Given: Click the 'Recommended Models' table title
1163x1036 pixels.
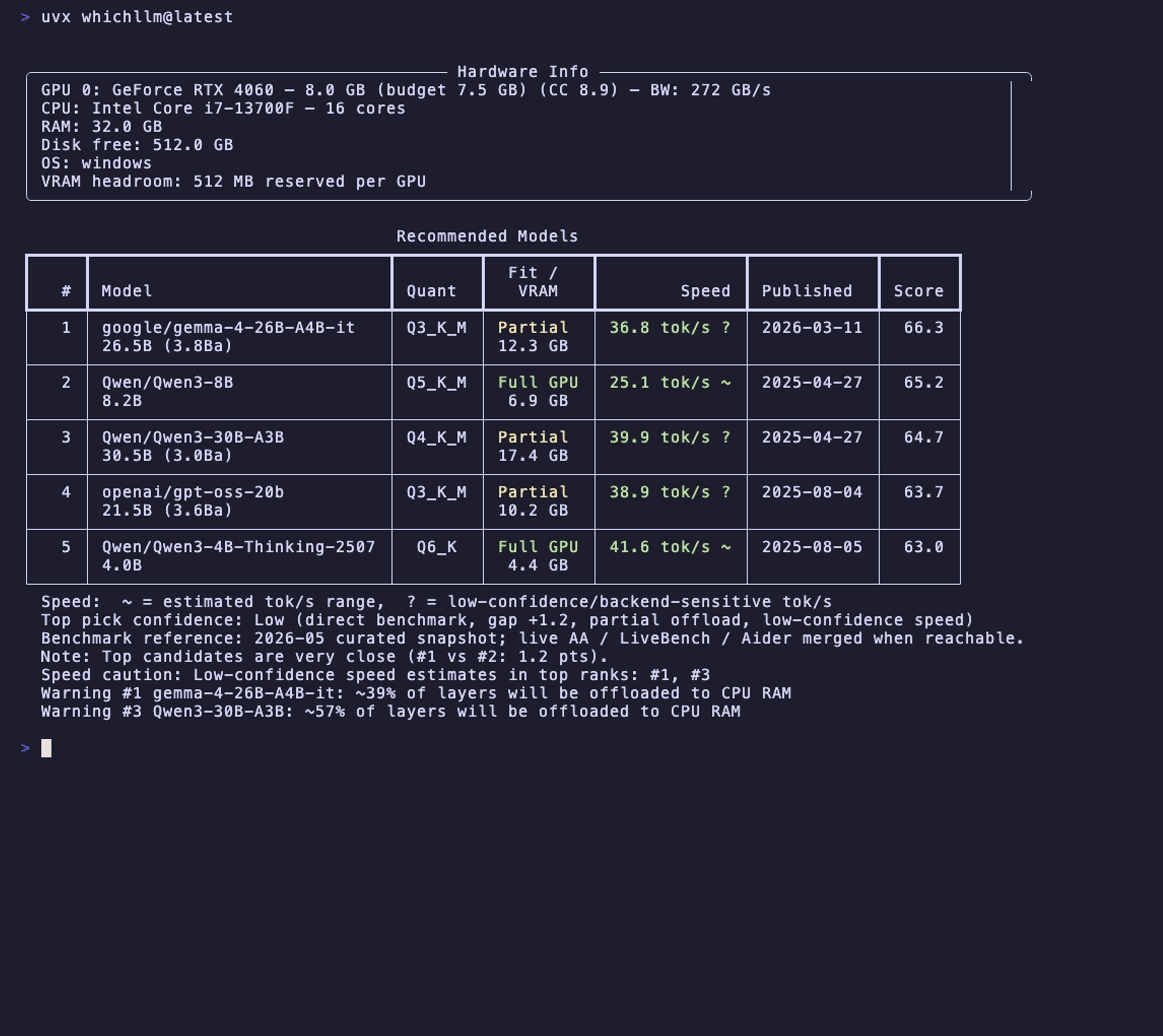Looking at the screenshot, I should [x=487, y=237].
